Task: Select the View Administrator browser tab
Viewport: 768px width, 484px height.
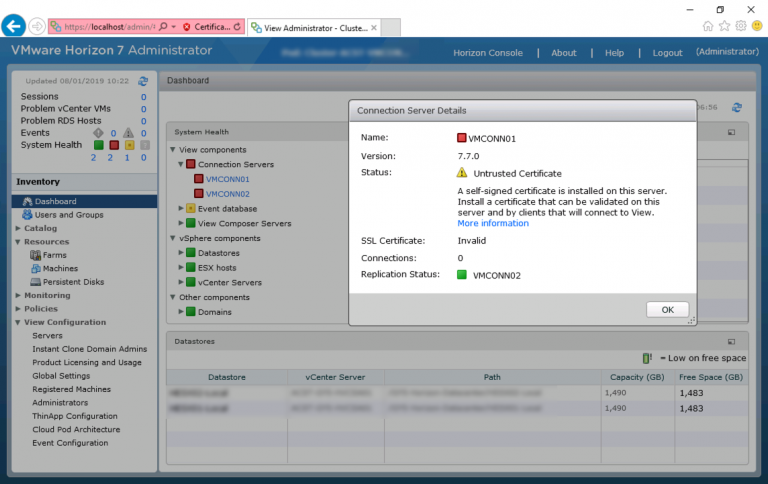Action: pos(314,27)
